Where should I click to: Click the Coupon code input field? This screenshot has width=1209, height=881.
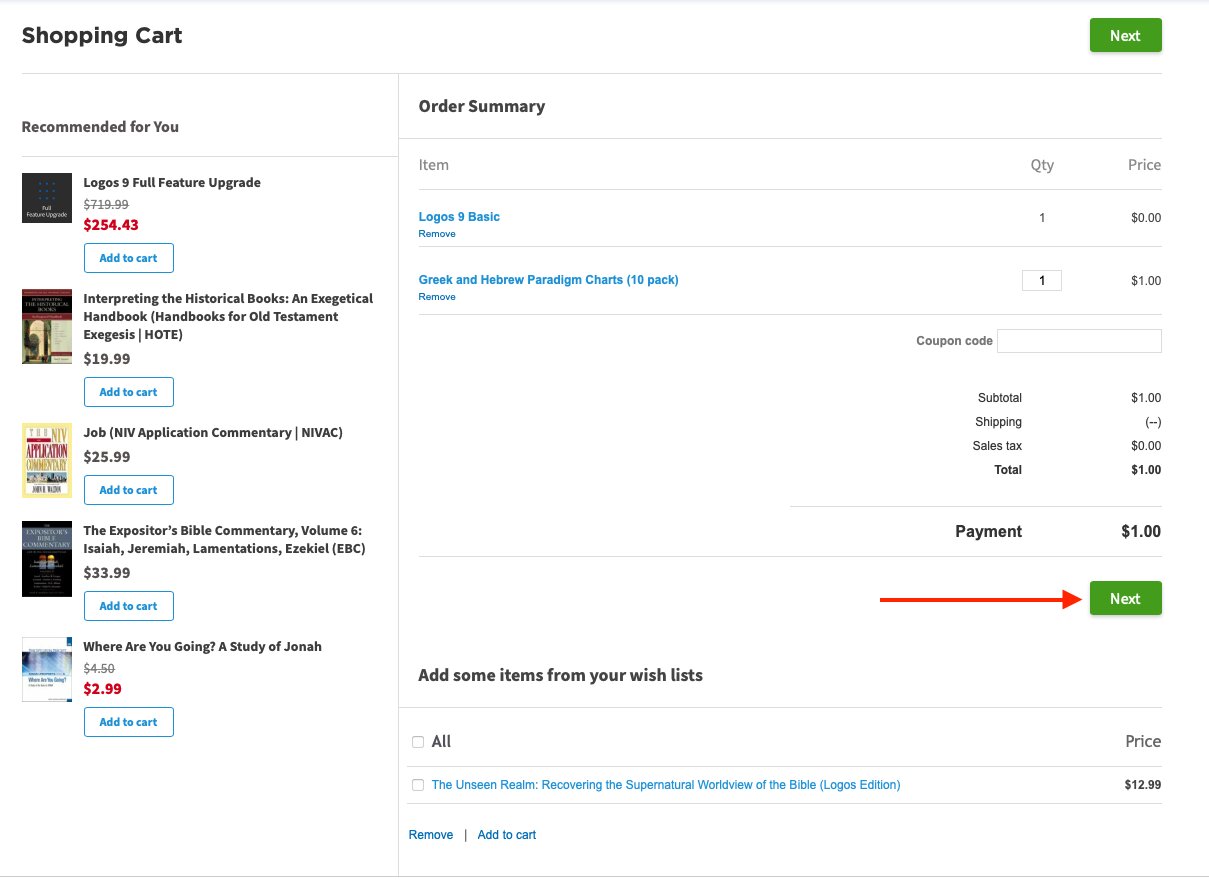pos(1079,341)
